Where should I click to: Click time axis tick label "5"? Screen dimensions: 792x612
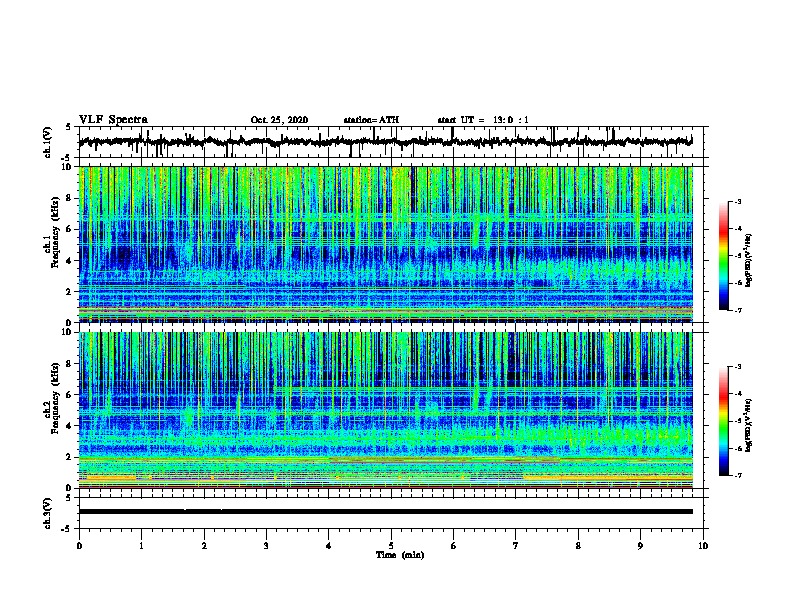coord(391,546)
